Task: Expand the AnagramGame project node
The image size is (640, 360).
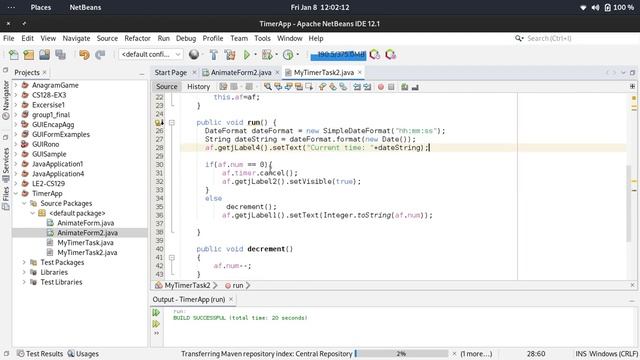Action: [x=16, y=85]
